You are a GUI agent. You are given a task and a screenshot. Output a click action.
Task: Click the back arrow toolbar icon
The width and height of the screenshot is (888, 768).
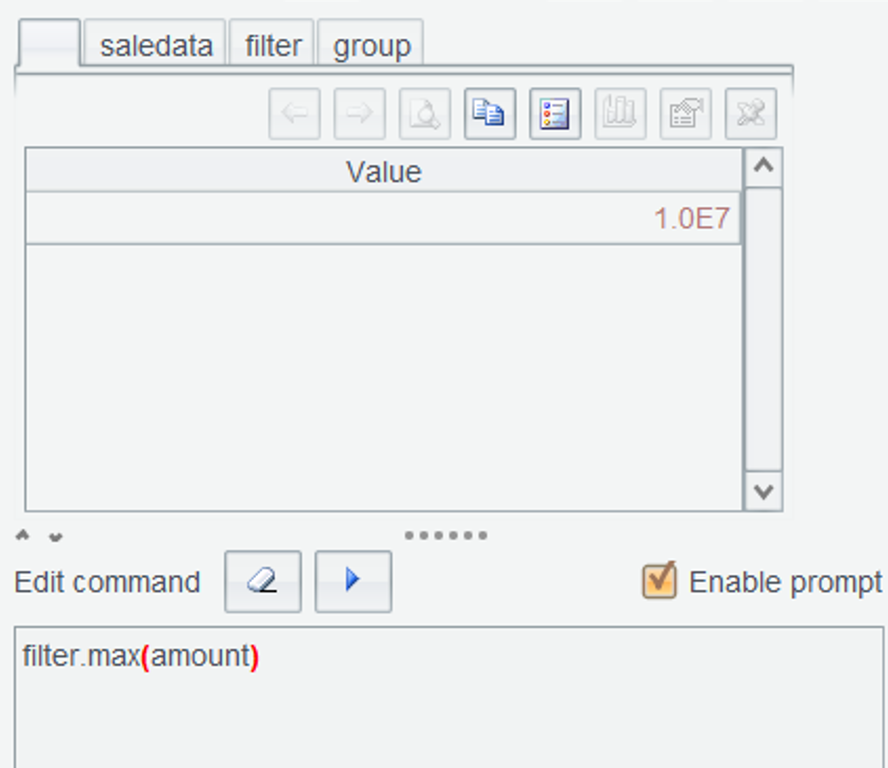pyautogui.click(x=295, y=114)
